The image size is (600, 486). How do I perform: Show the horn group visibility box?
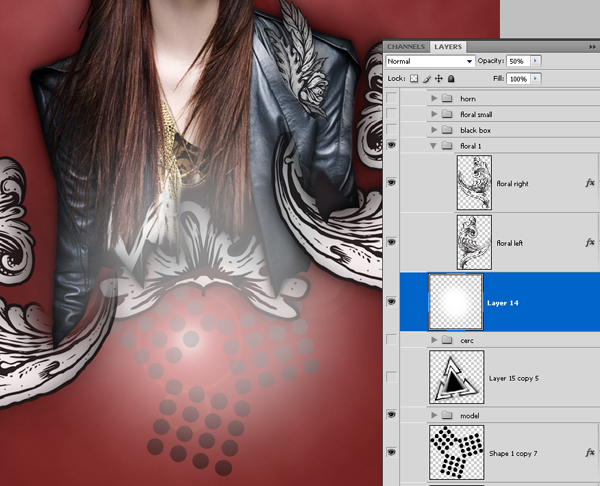click(x=391, y=98)
